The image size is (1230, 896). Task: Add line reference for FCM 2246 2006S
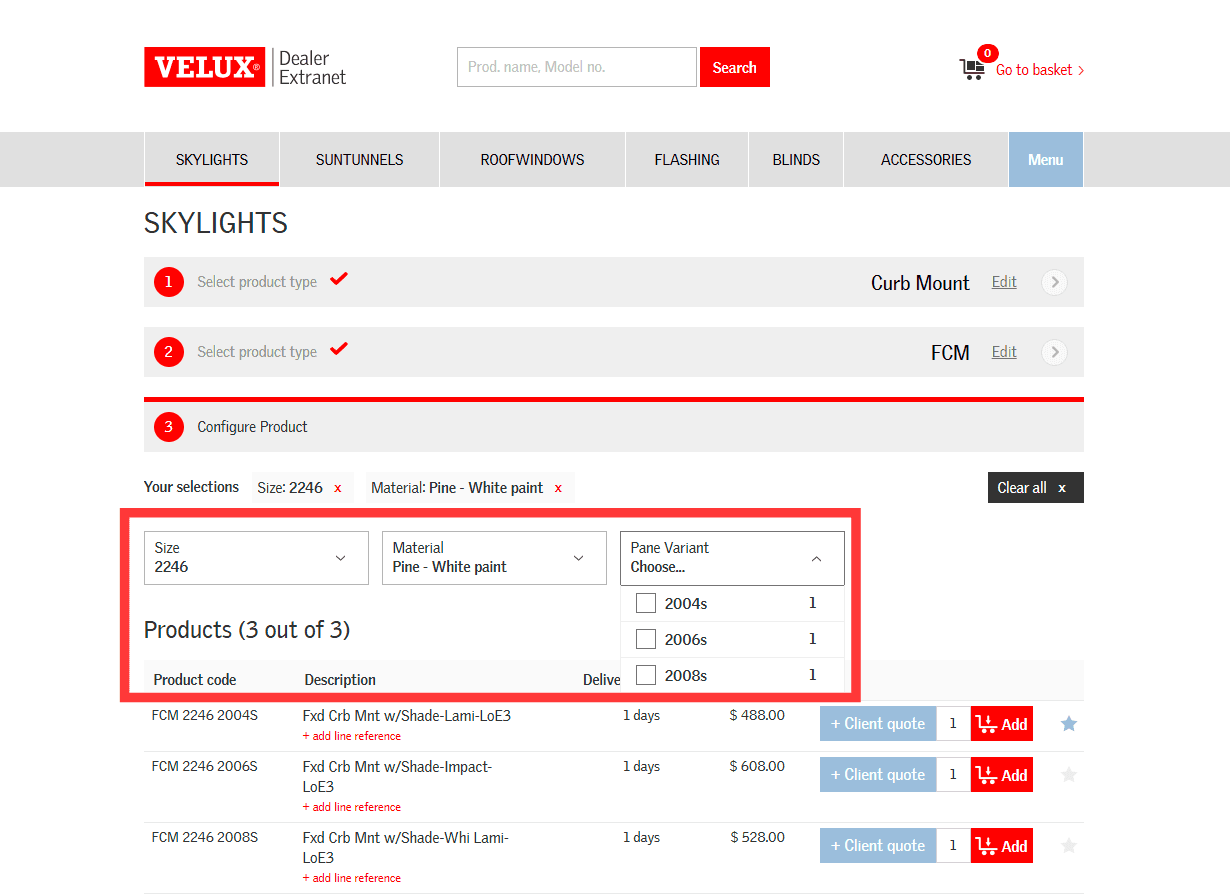point(352,807)
